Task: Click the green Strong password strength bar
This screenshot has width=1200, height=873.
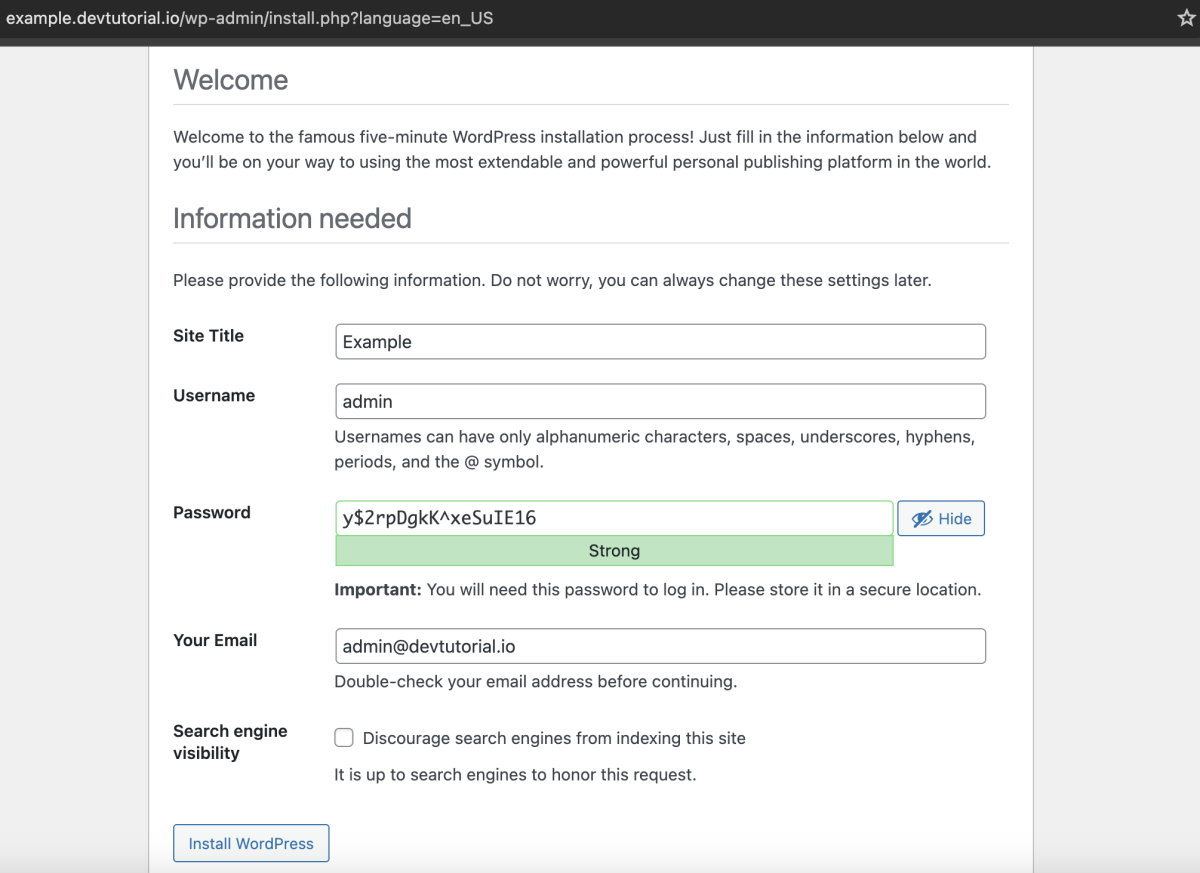Action: pyautogui.click(x=614, y=551)
